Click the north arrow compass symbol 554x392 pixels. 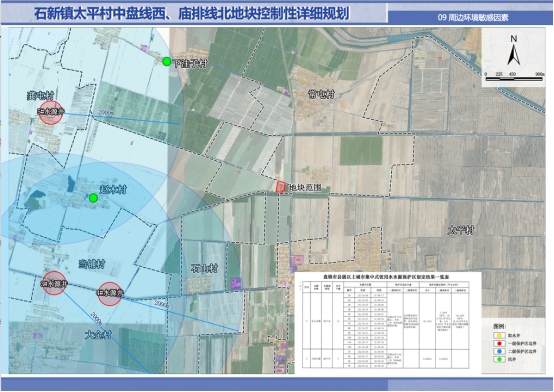pos(514,50)
